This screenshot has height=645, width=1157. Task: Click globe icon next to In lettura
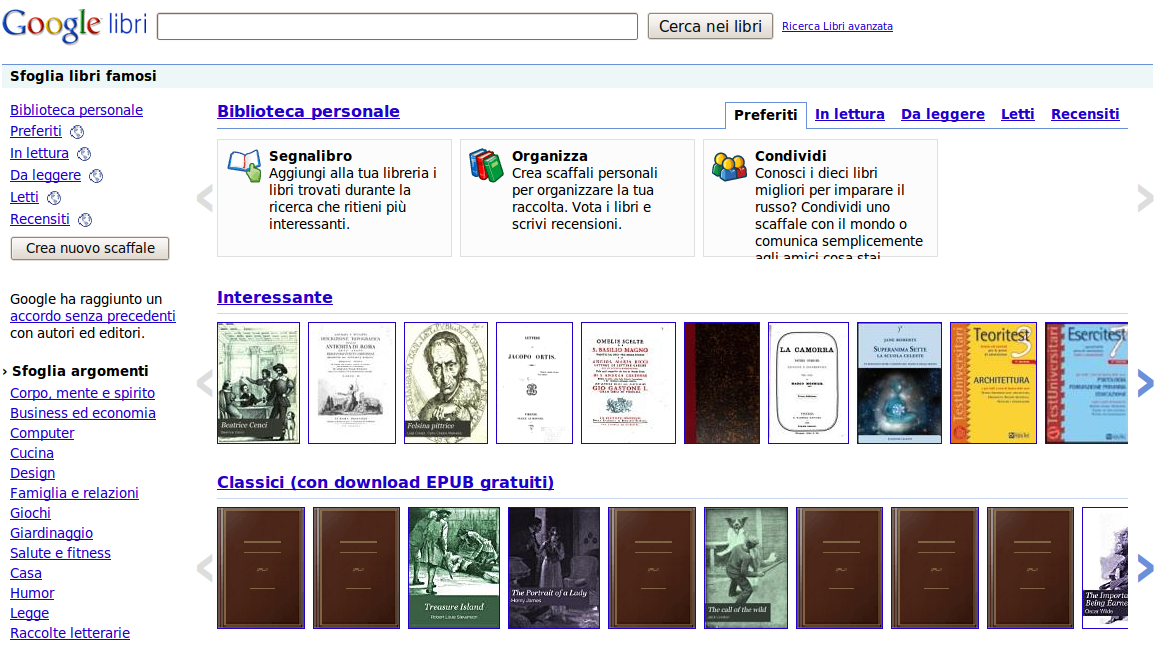click(x=84, y=154)
